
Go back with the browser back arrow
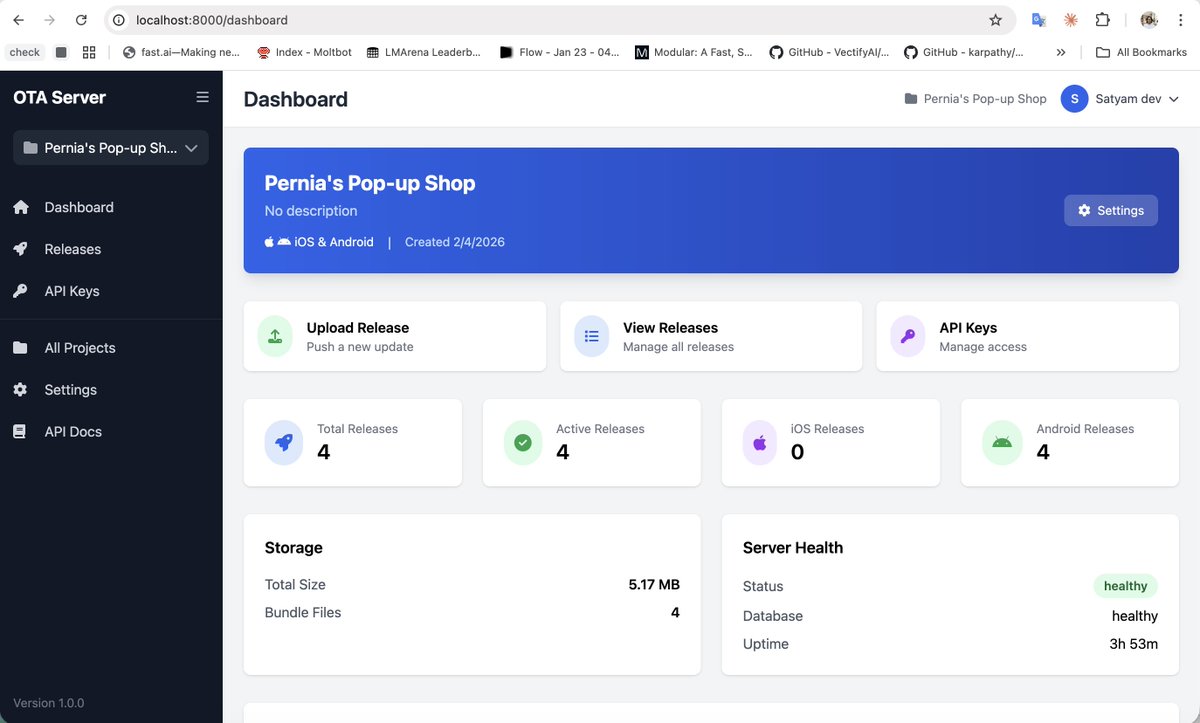(18, 20)
